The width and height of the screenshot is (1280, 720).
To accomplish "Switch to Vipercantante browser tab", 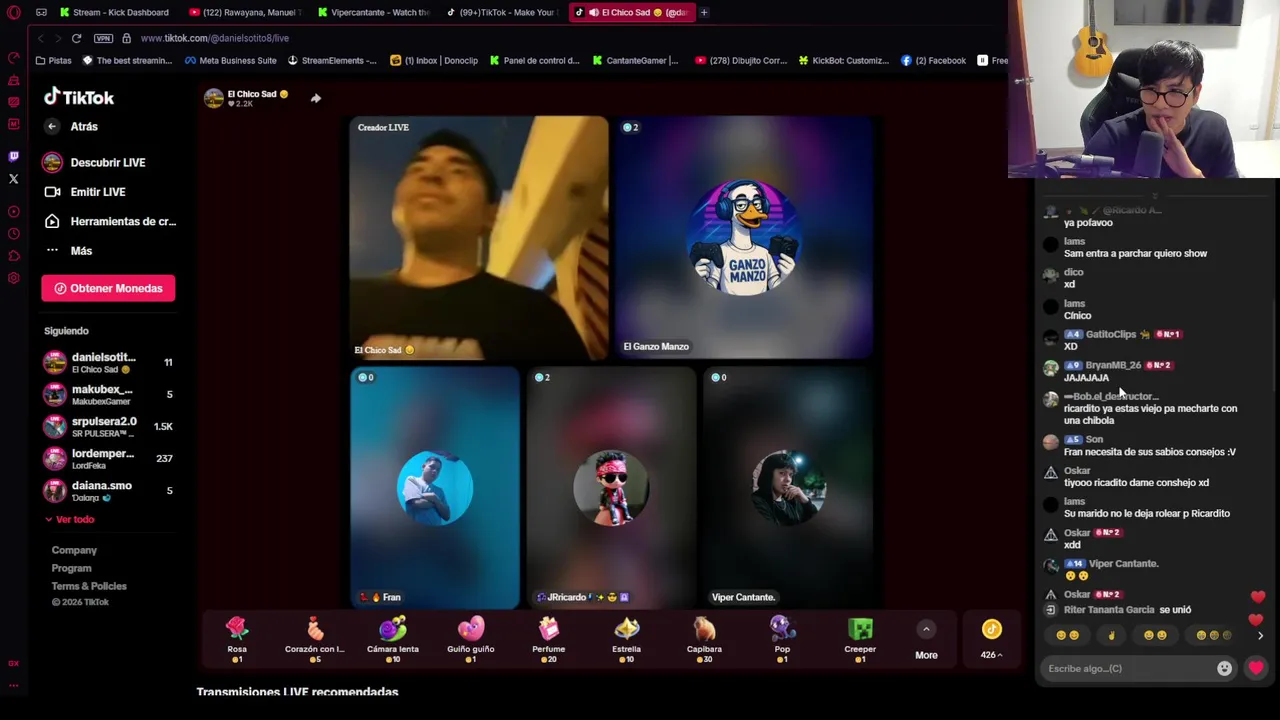I will 374,12.
